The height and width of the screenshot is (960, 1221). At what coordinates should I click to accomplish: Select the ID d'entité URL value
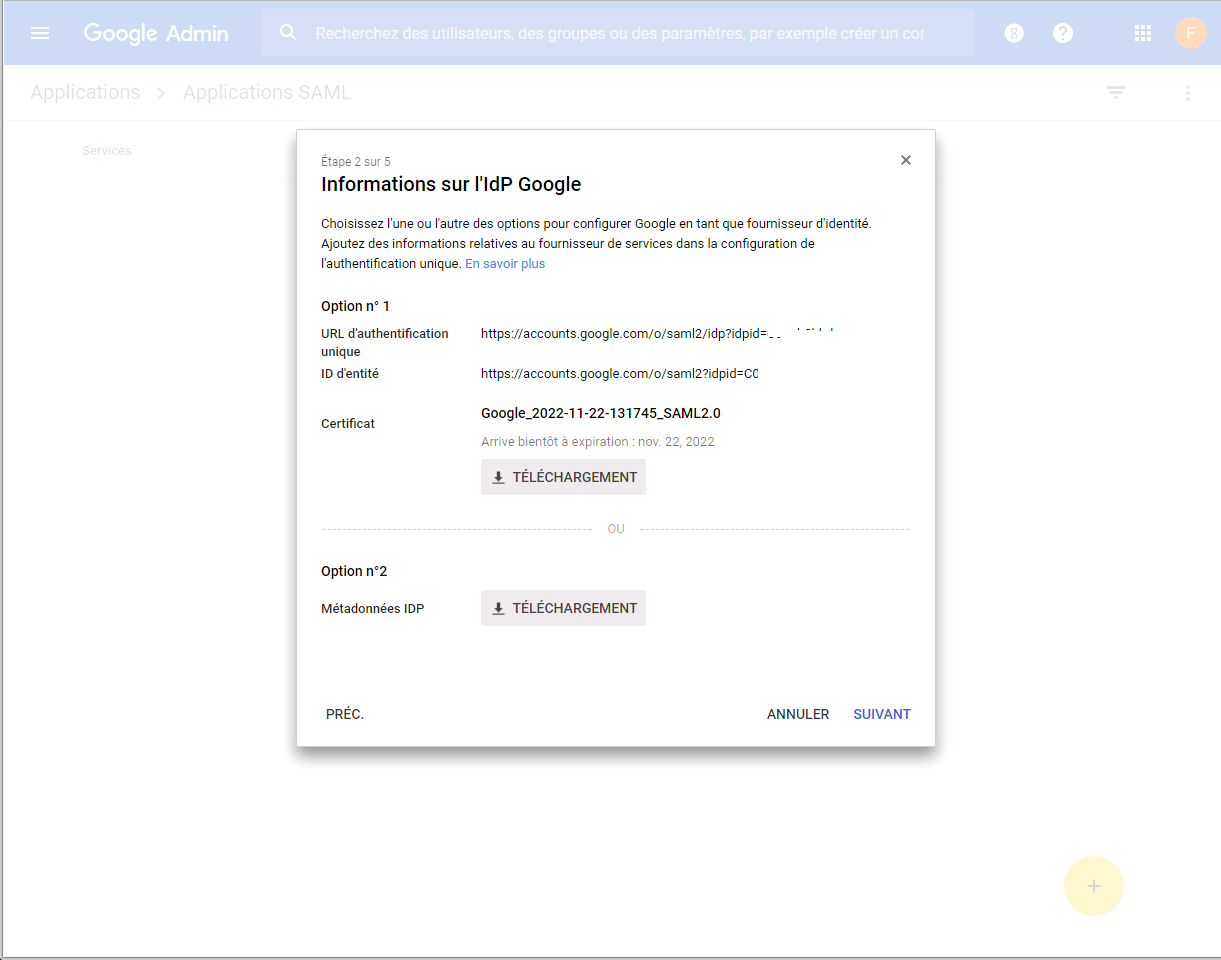click(620, 374)
